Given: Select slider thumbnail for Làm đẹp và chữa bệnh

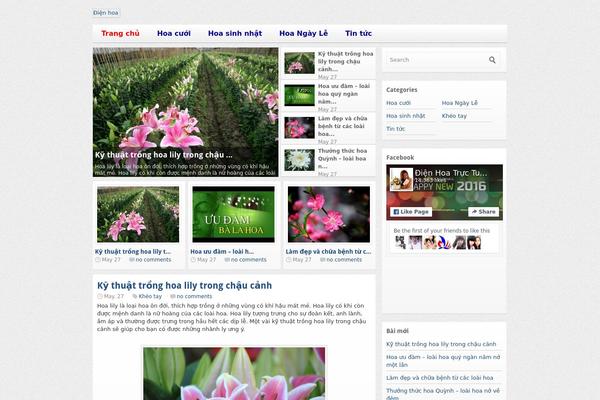Looking at the screenshot, I should (x=299, y=128).
